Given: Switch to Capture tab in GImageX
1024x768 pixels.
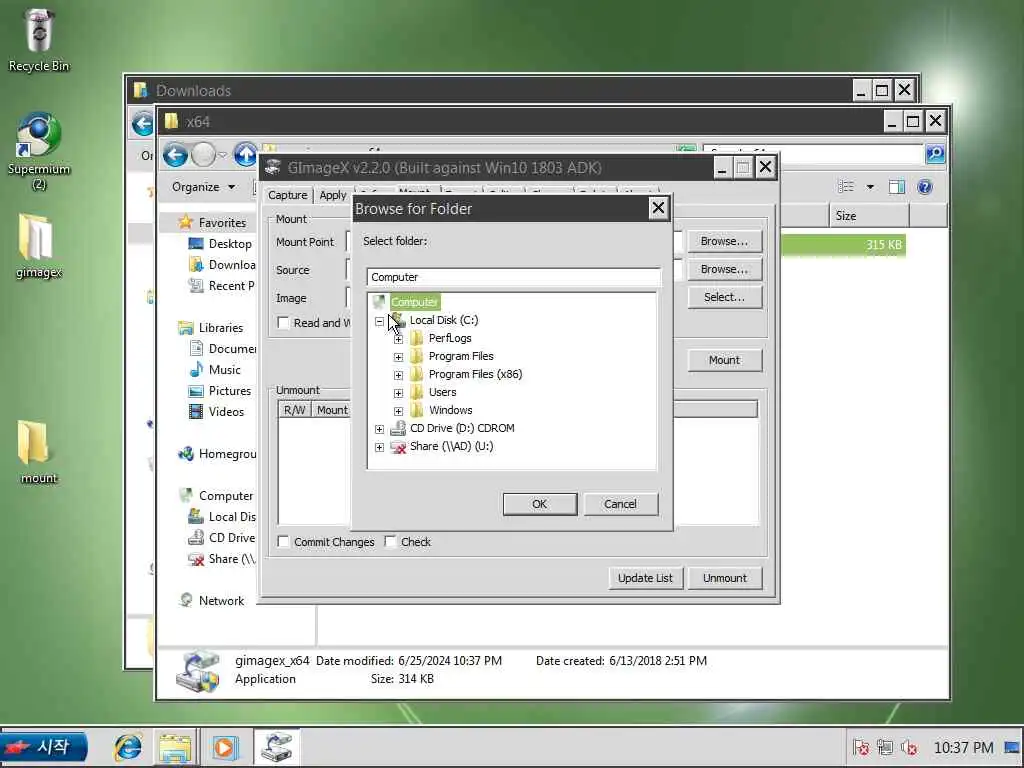Looking at the screenshot, I should (x=287, y=195).
